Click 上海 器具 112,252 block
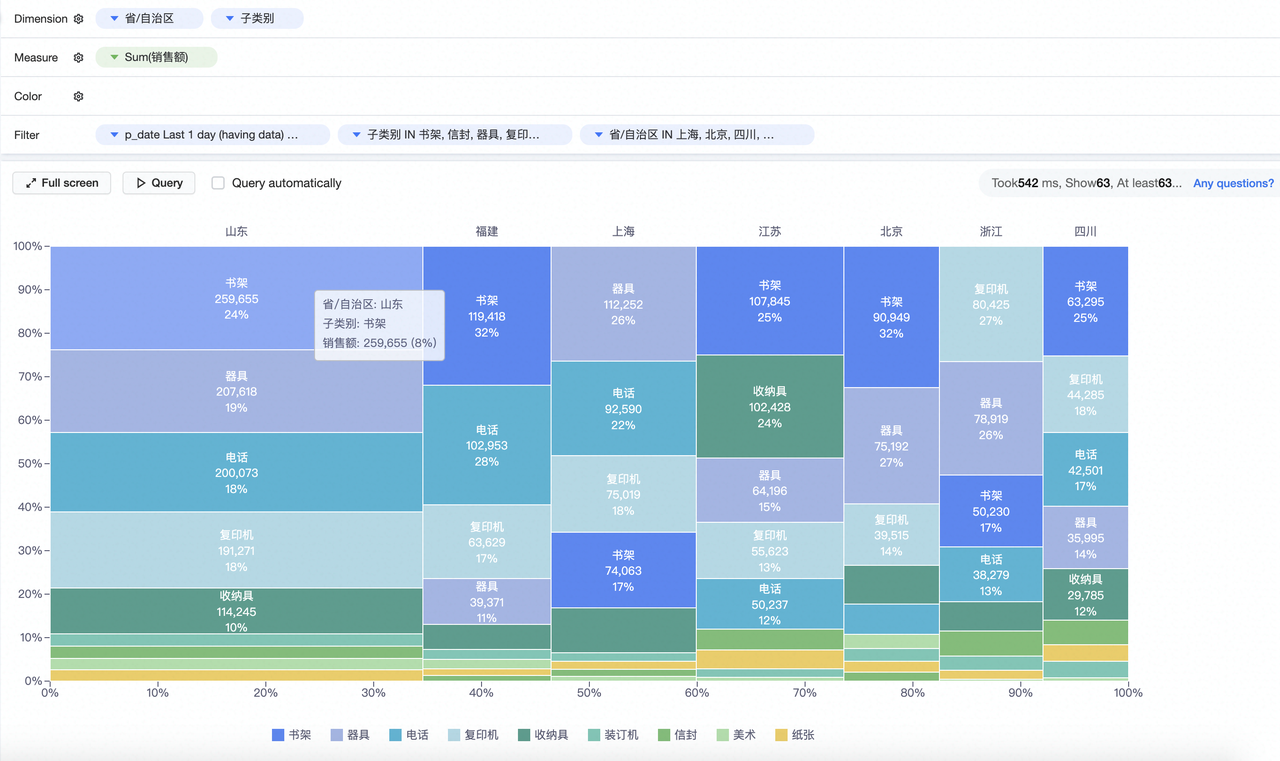This screenshot has height=761, width=1280. click(623, 304)
